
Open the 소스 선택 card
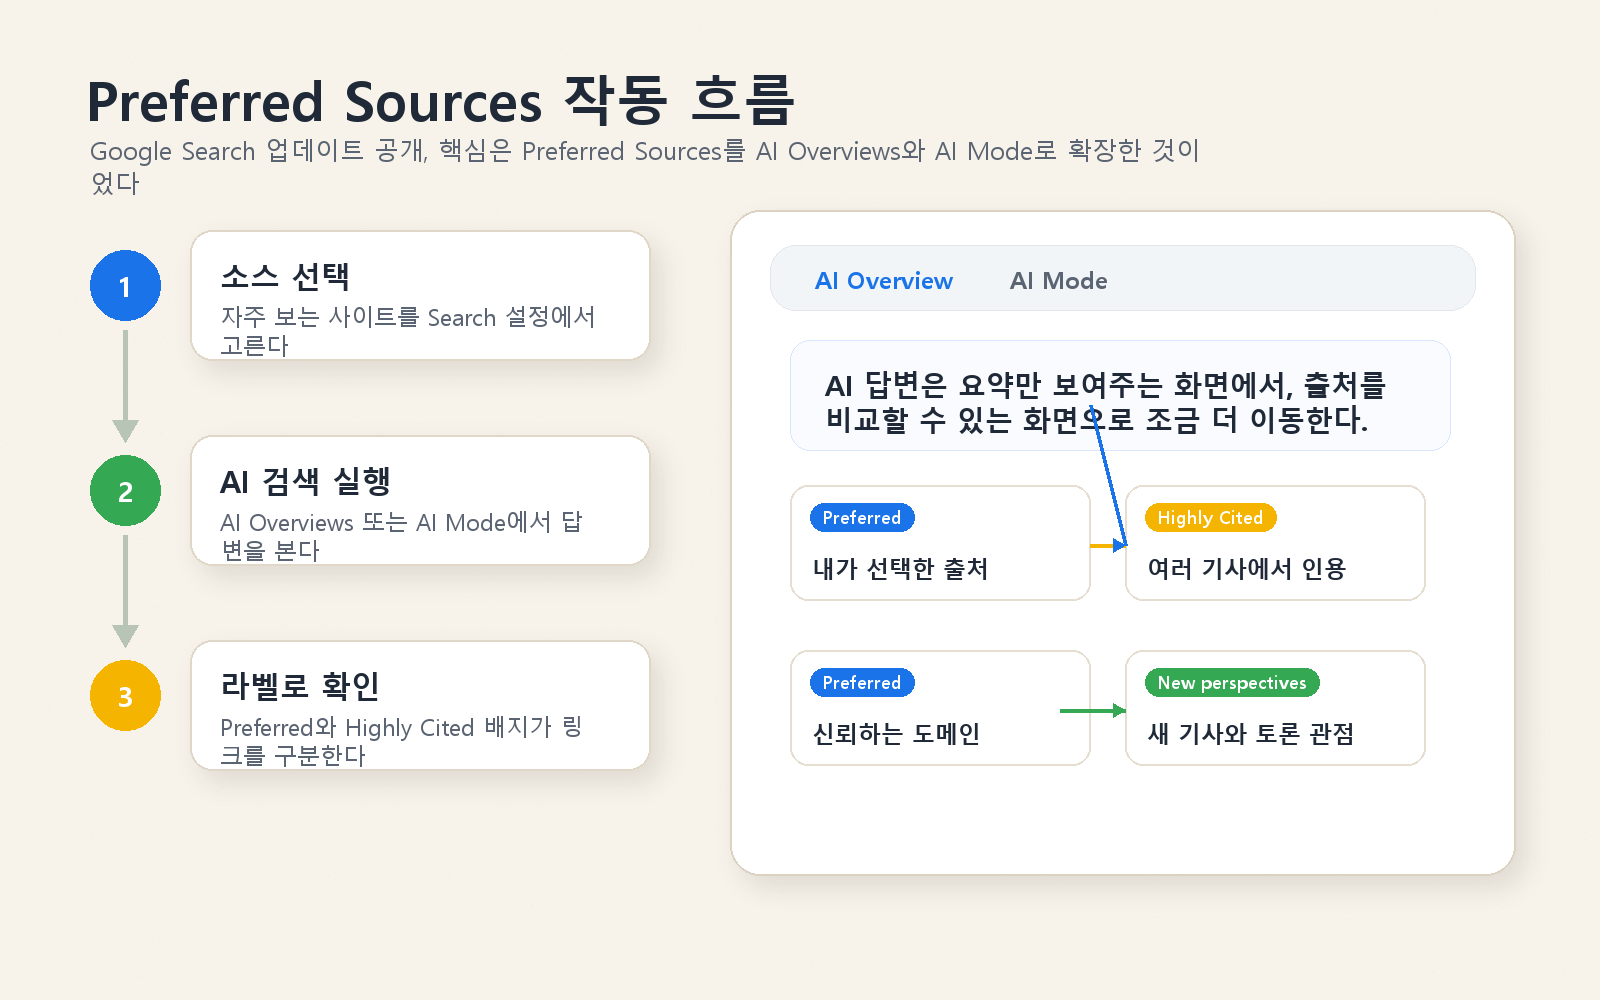click(420, 295)
